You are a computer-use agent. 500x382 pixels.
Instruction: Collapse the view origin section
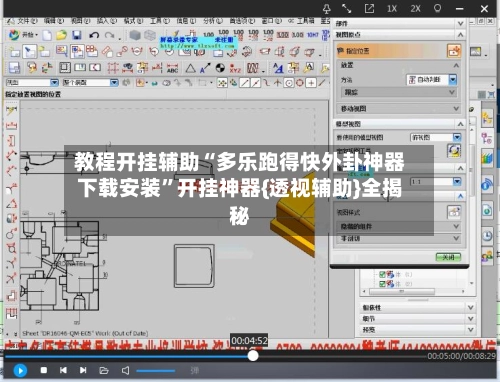coord(461,35)
